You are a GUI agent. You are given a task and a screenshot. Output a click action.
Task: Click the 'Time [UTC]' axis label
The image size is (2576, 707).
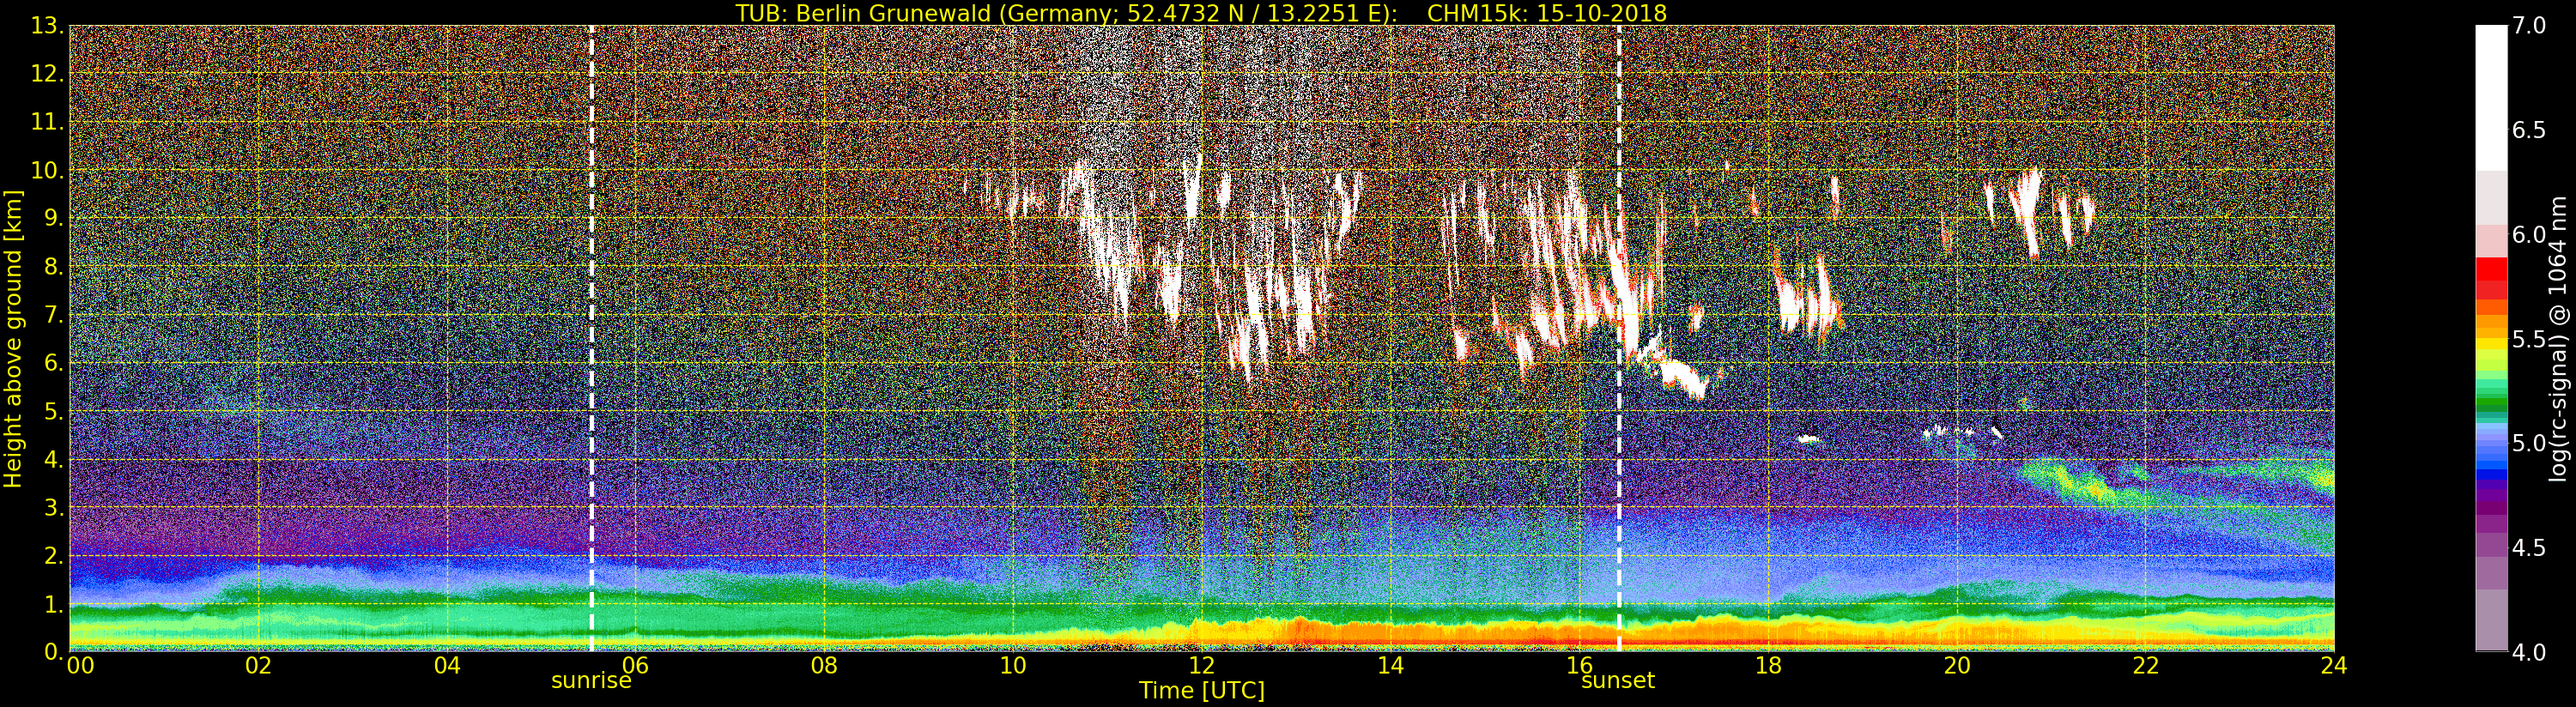click(x=1202, y=690)
